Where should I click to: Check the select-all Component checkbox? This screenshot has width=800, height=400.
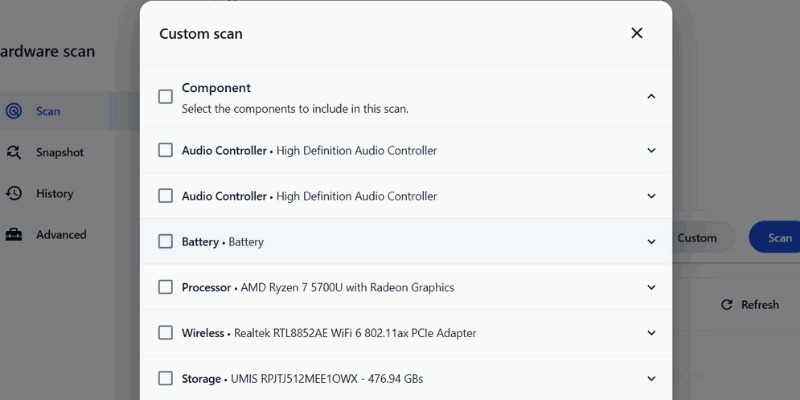tap(166, 97)
